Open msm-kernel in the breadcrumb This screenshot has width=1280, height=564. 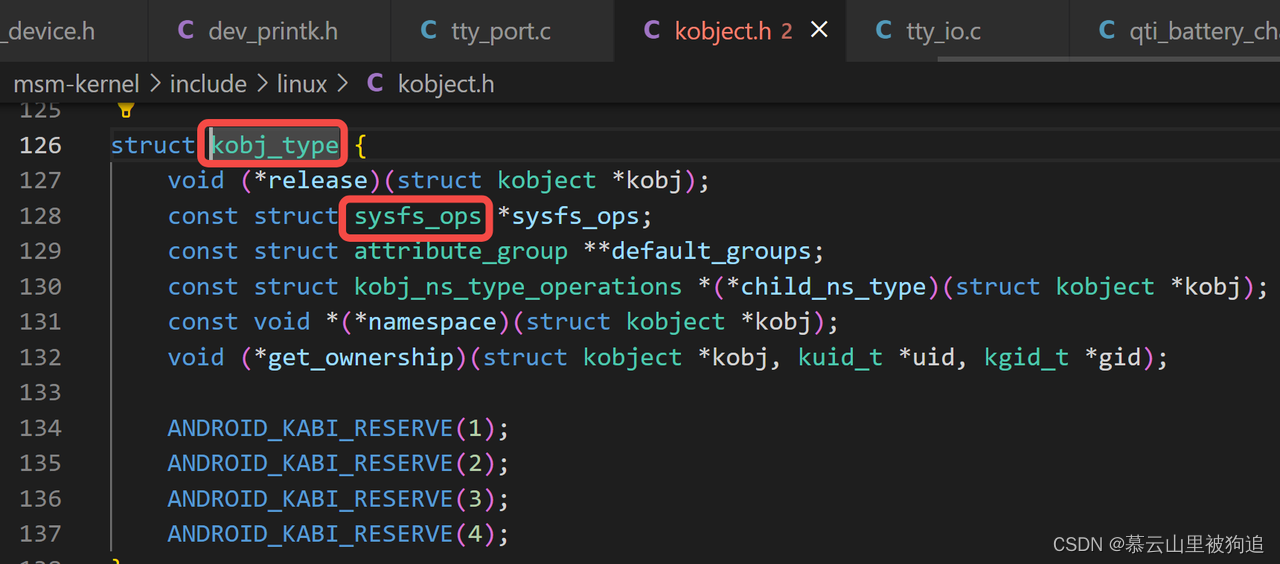tap(76, 84)
